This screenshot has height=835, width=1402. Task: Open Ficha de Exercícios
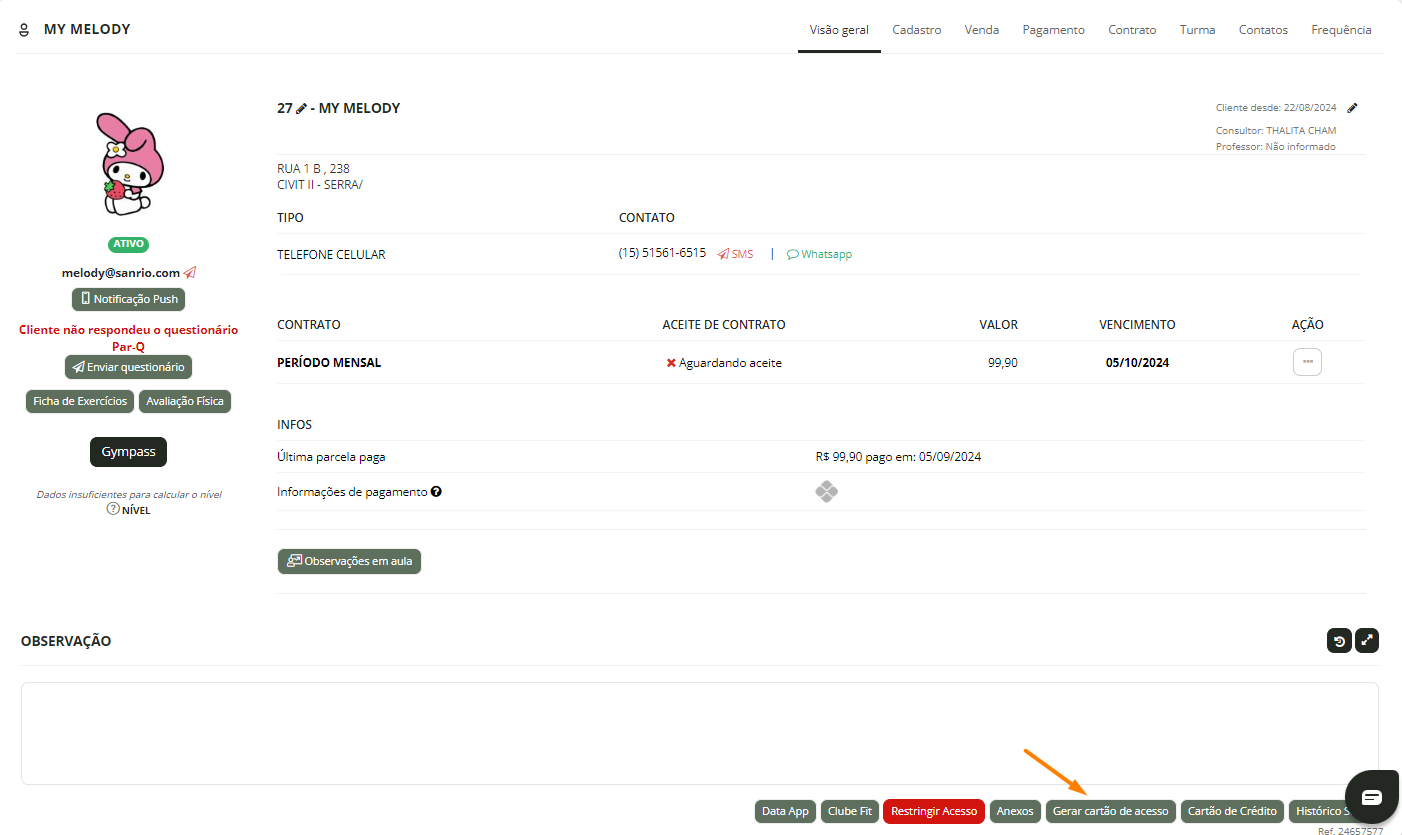[x=80, y=401]
